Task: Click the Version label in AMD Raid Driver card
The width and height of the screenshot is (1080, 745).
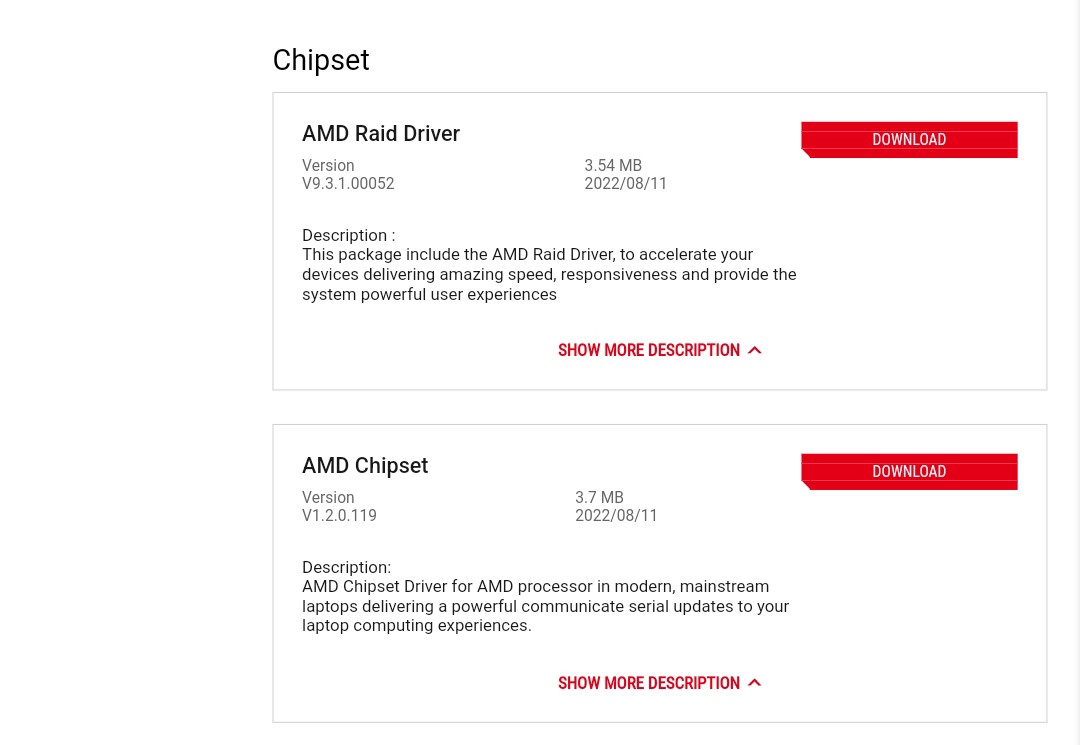Action: tap(328, 166)
